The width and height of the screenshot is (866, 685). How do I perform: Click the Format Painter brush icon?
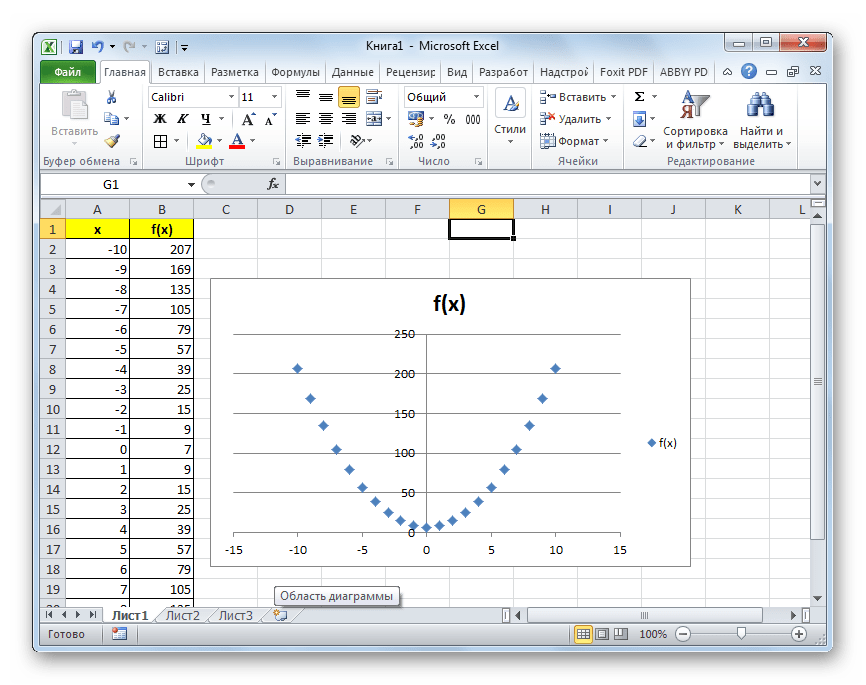tap(111, 141)
